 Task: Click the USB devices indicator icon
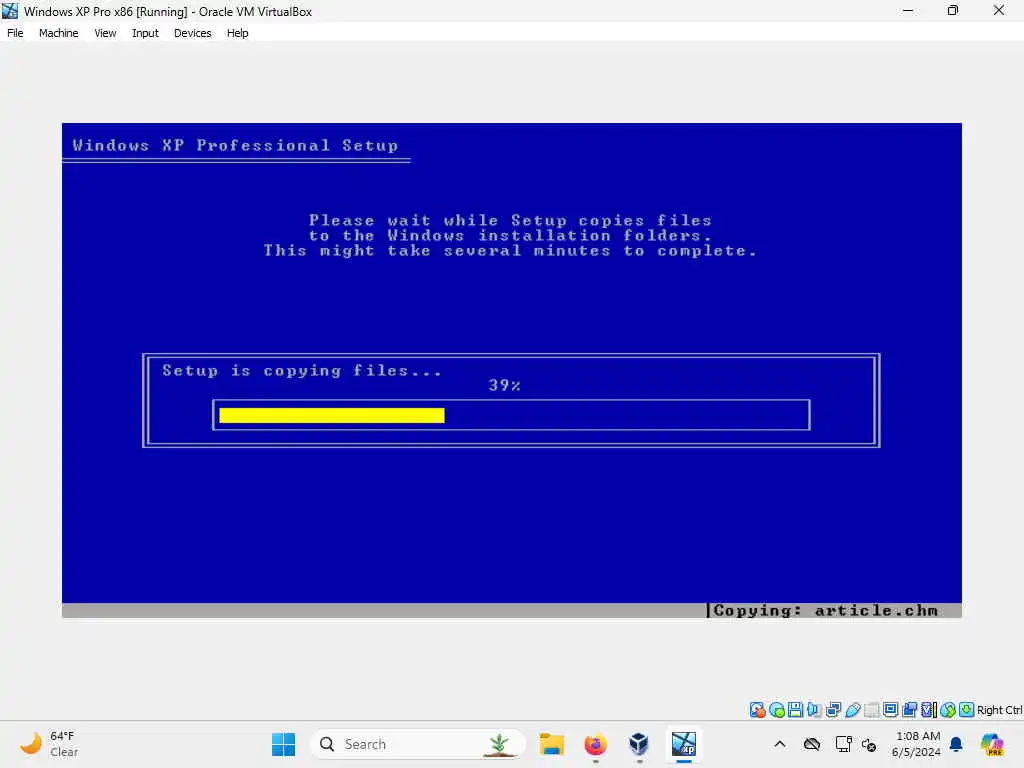pyautogui.click(x=853, y=710)
